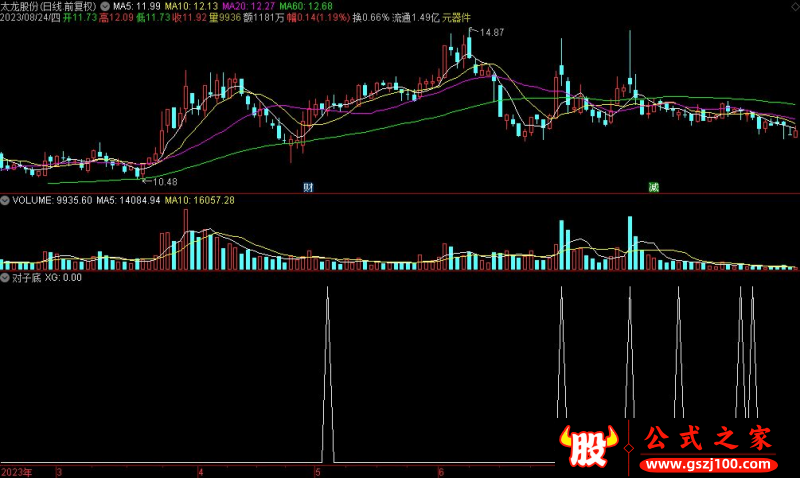Click the volume 量9936 value
800x478 pixels.
click(225, 18)
